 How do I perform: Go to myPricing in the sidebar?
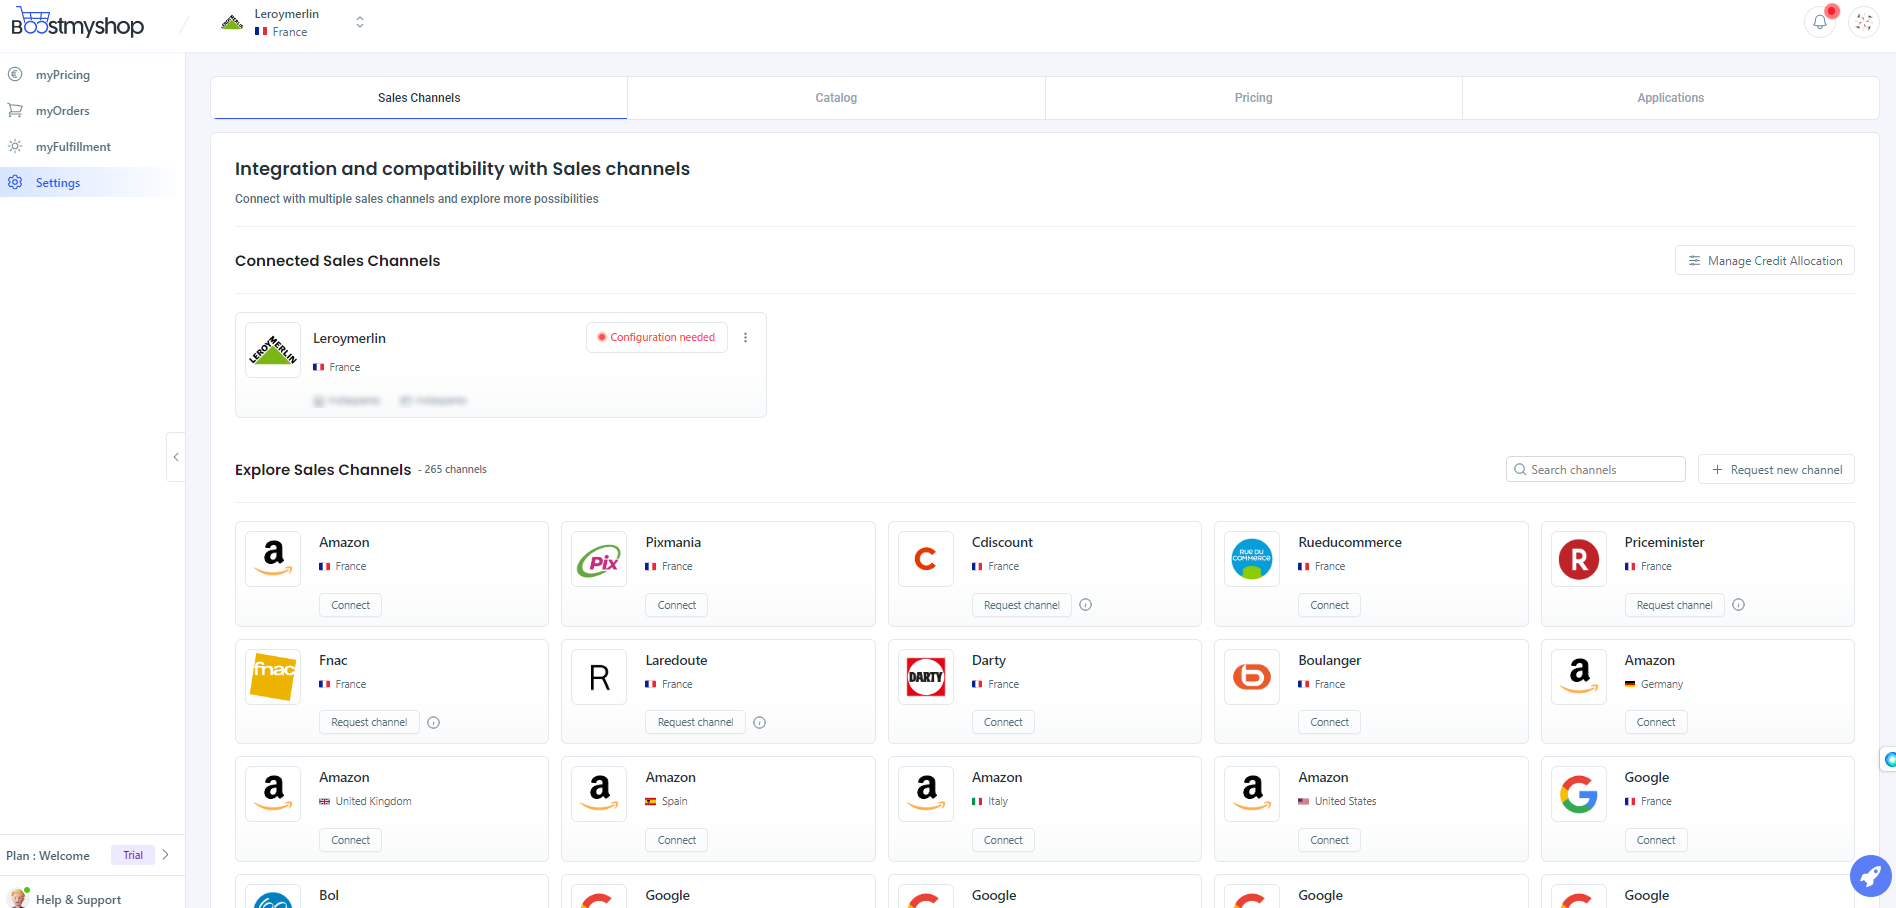pos(63,75)
